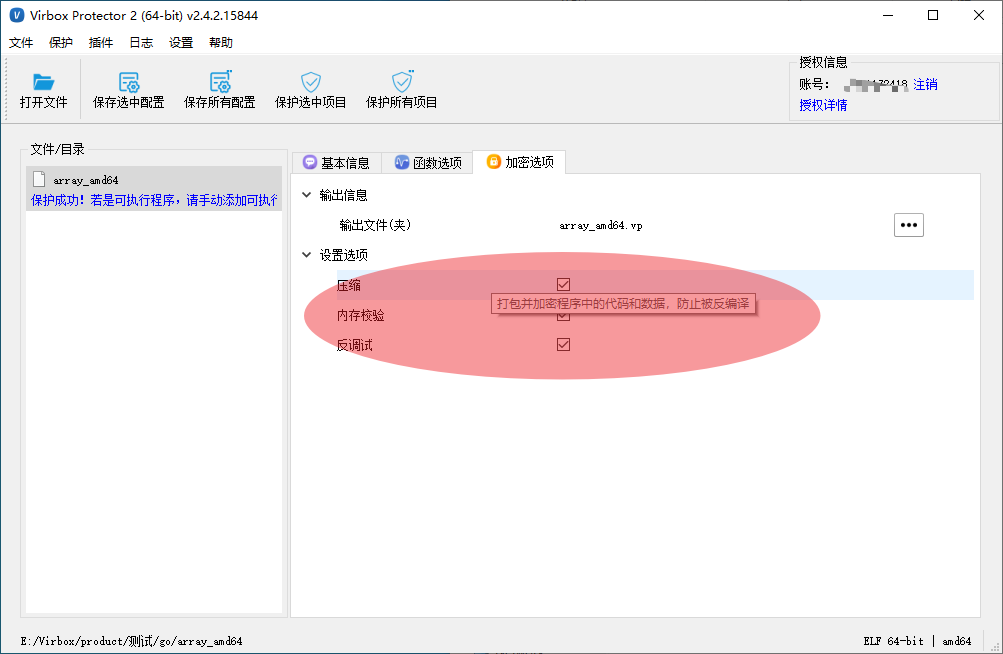Minimize the Virbox Protector window
The height and width of the screenshot is (654, 1003).
coord(888,15)
